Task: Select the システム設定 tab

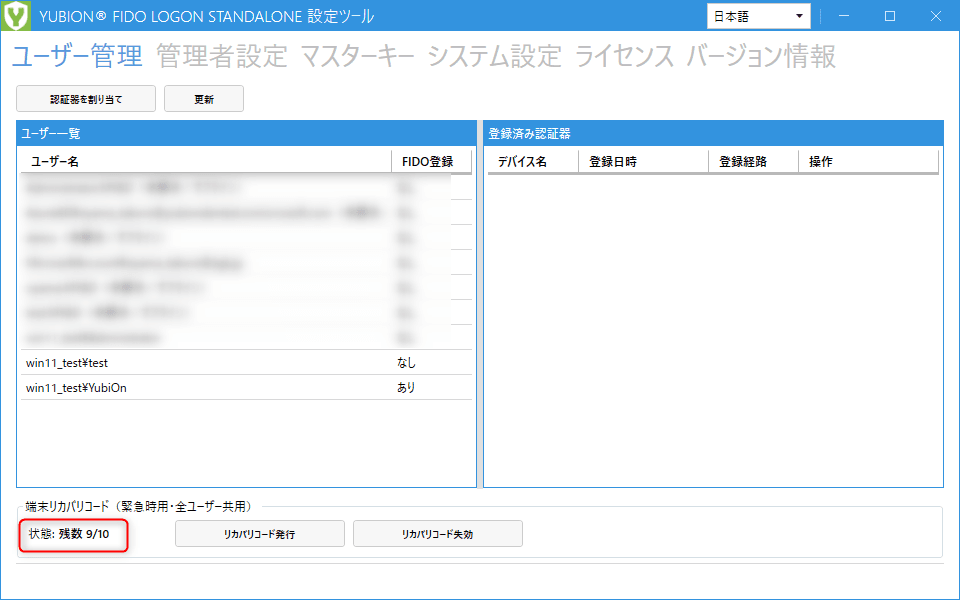Action: pos(495,56)
